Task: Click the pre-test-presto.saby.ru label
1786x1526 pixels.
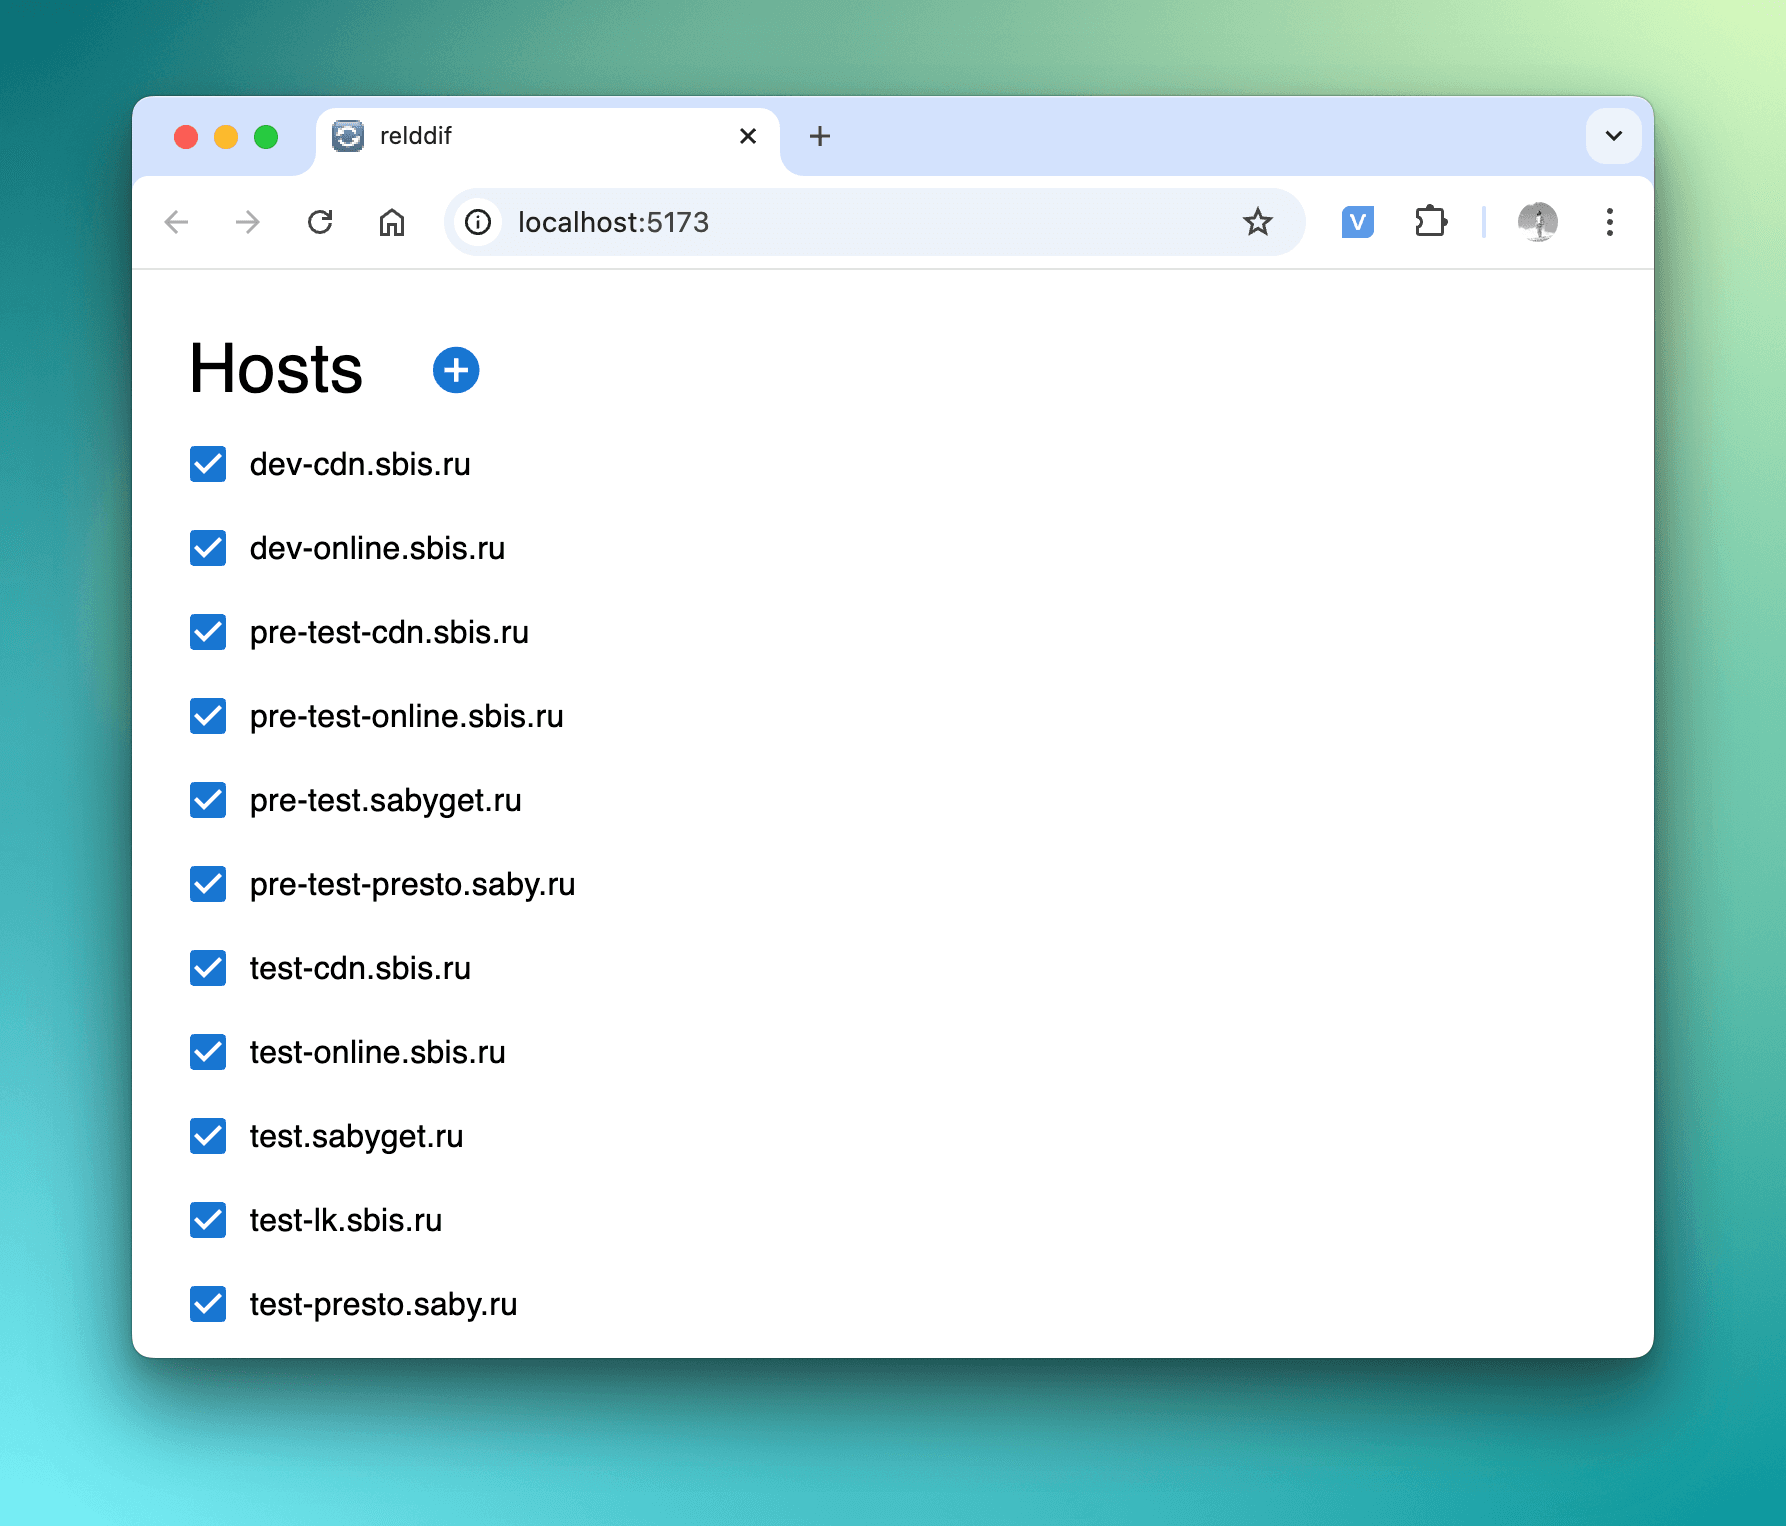Action: pos(413,885)
